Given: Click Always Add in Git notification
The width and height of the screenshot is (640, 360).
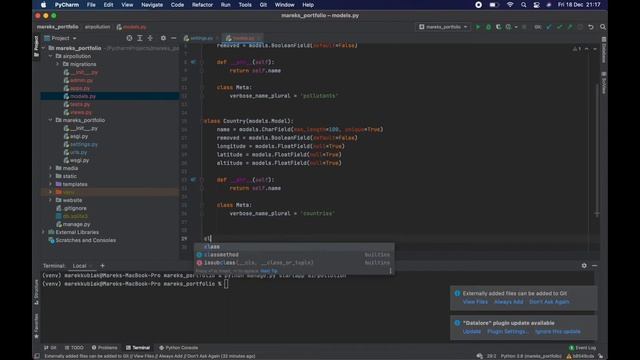Looking at the screenshot, I should tap(509, 302).
